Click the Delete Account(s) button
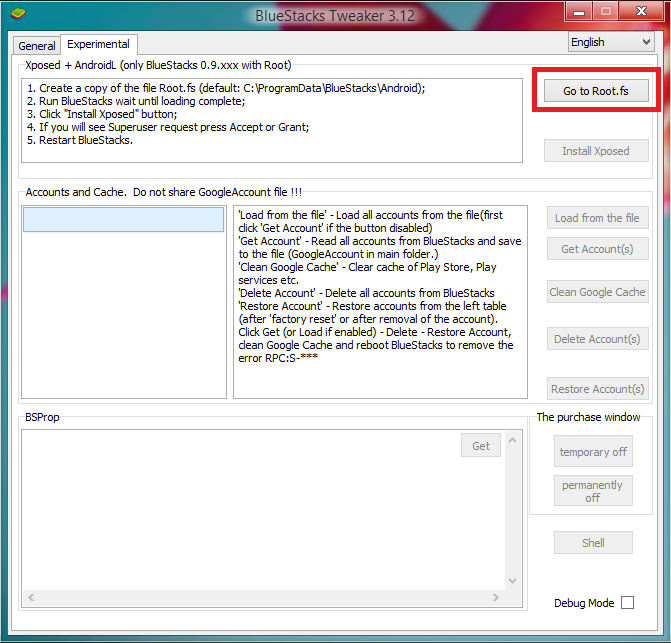This screenshot has width=671, height=643. [597, 339]
